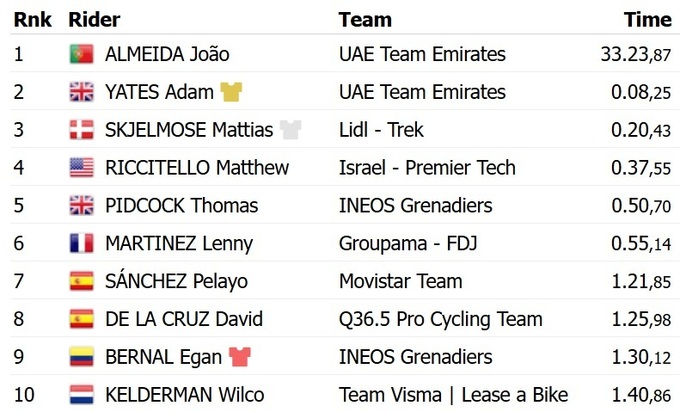The height and width of the screenshot is (412, 680).
Task: Open the Lidl - Trek team page
Action: click(383, 130)
